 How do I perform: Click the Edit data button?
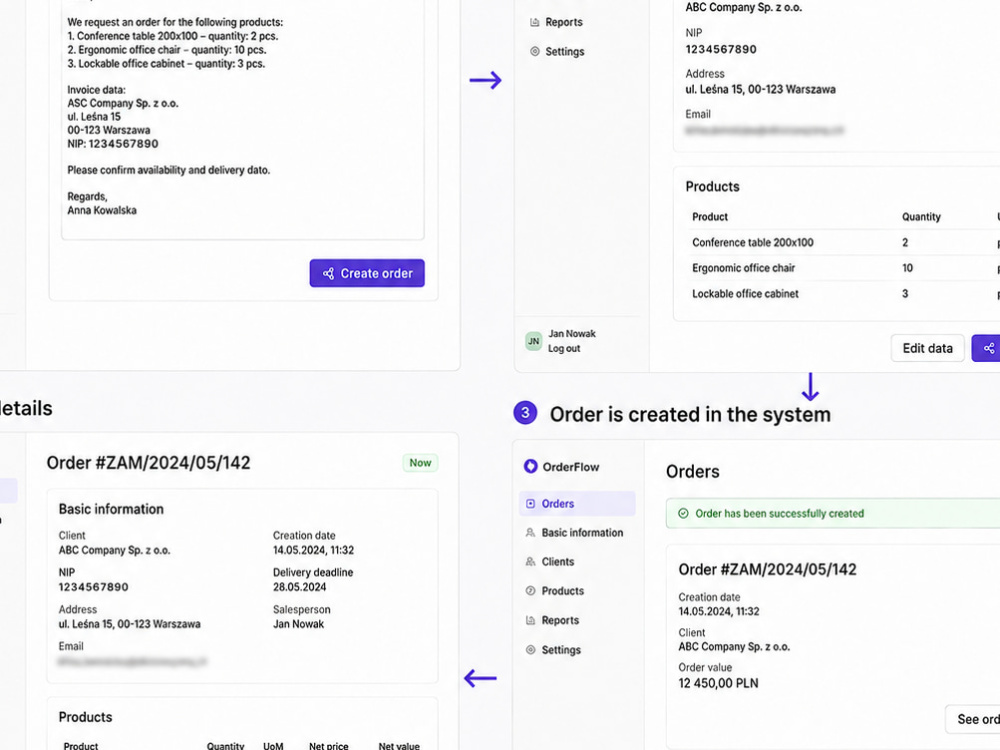click(927, 348)
